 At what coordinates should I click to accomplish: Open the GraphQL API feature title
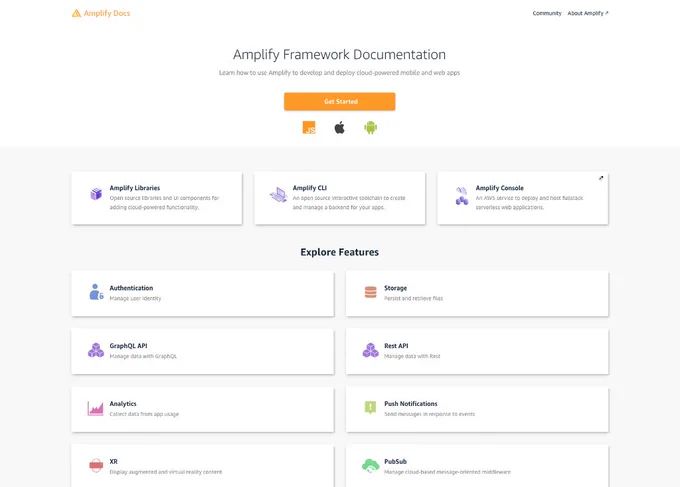coord(128,346)
